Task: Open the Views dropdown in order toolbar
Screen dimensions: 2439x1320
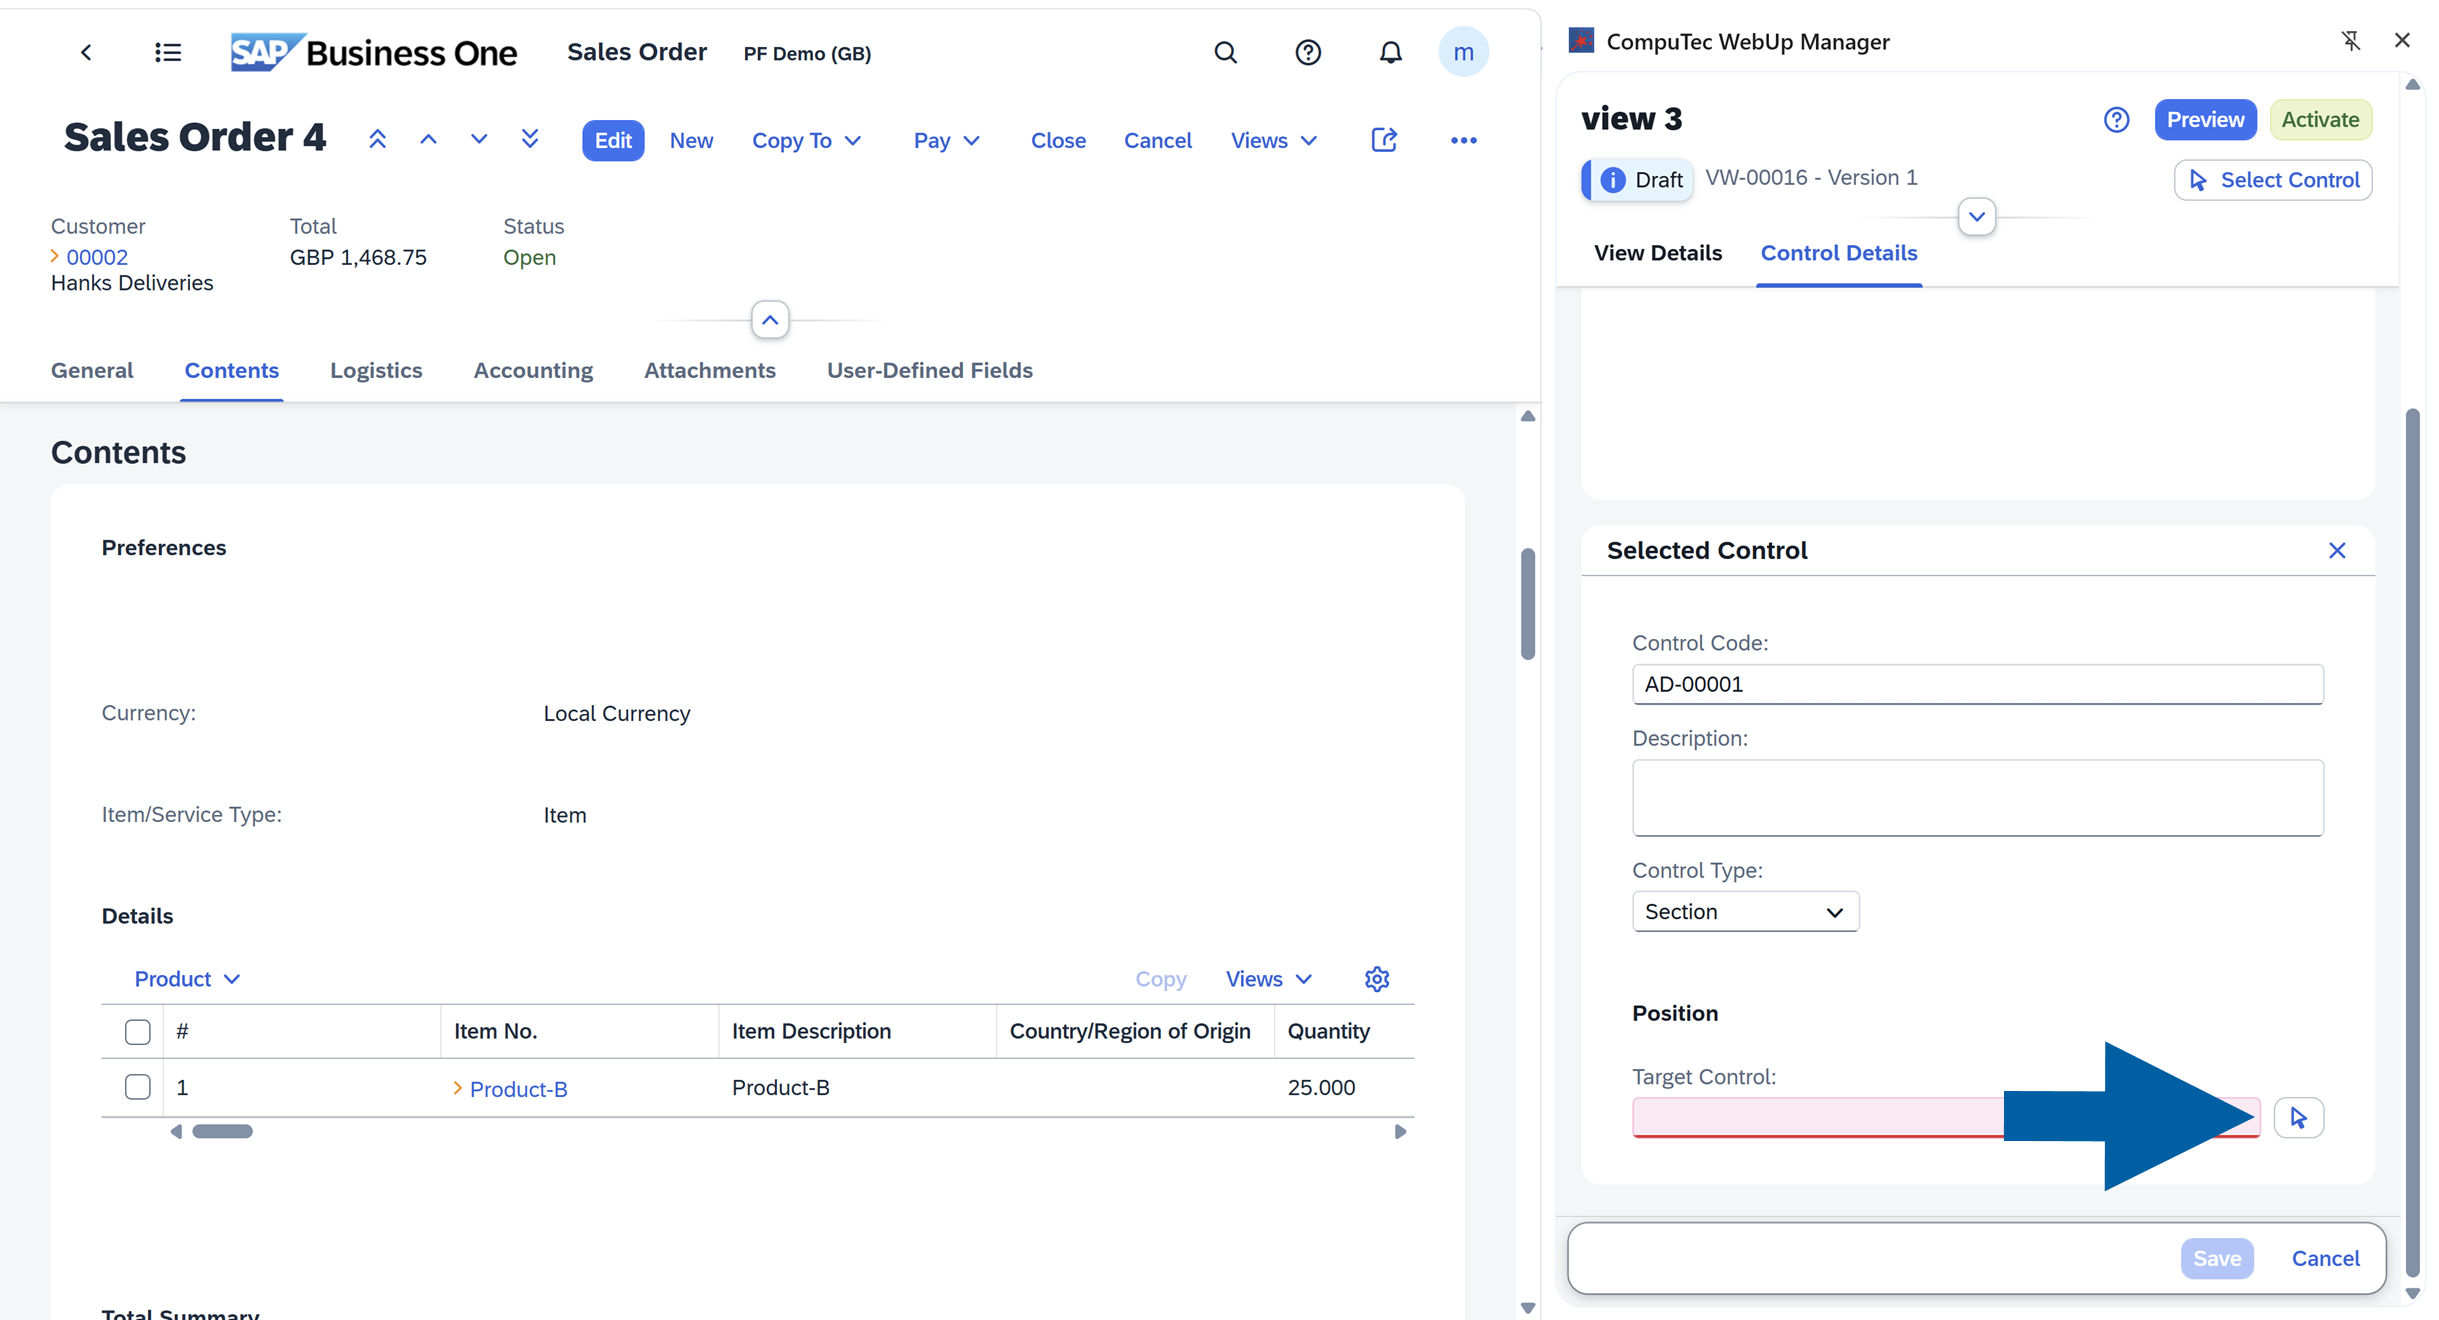Action: coord(1273,140)
